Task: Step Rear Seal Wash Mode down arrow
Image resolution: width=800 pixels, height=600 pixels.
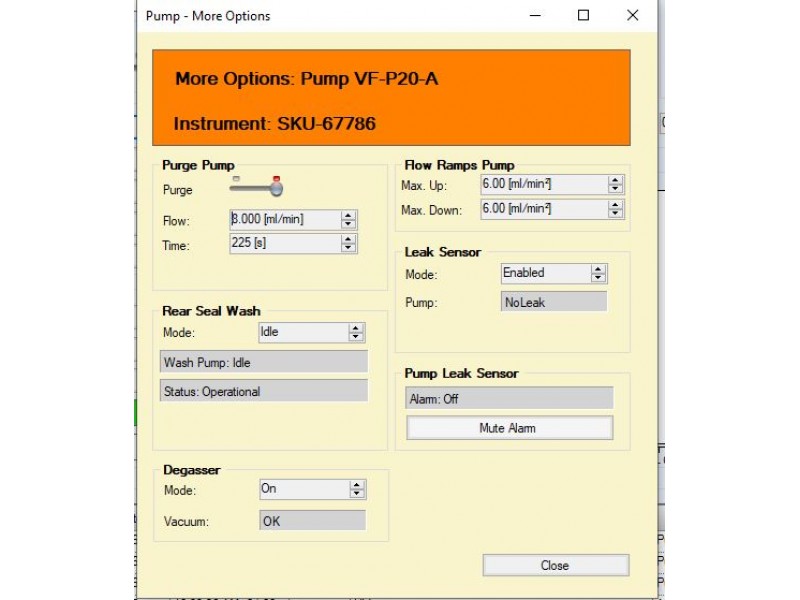Action: pyautogui.click(x=356, y=337)
